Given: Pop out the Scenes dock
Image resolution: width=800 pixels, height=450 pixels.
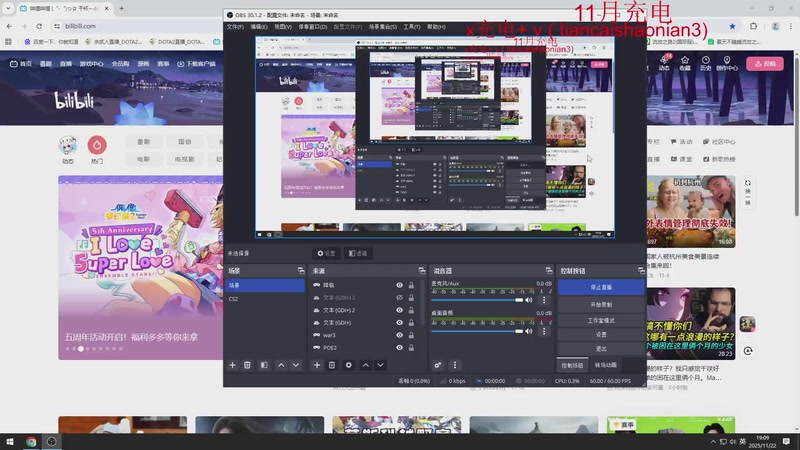Looking at the screenshot, I should pos(301,270).
